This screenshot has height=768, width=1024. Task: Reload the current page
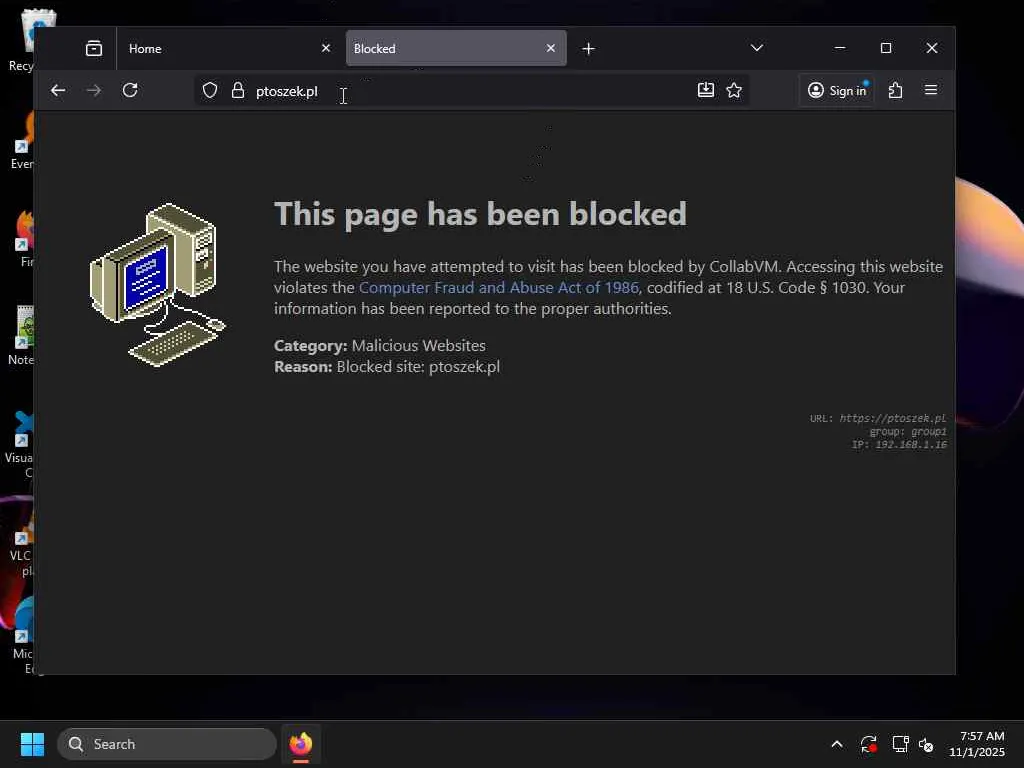130,90
